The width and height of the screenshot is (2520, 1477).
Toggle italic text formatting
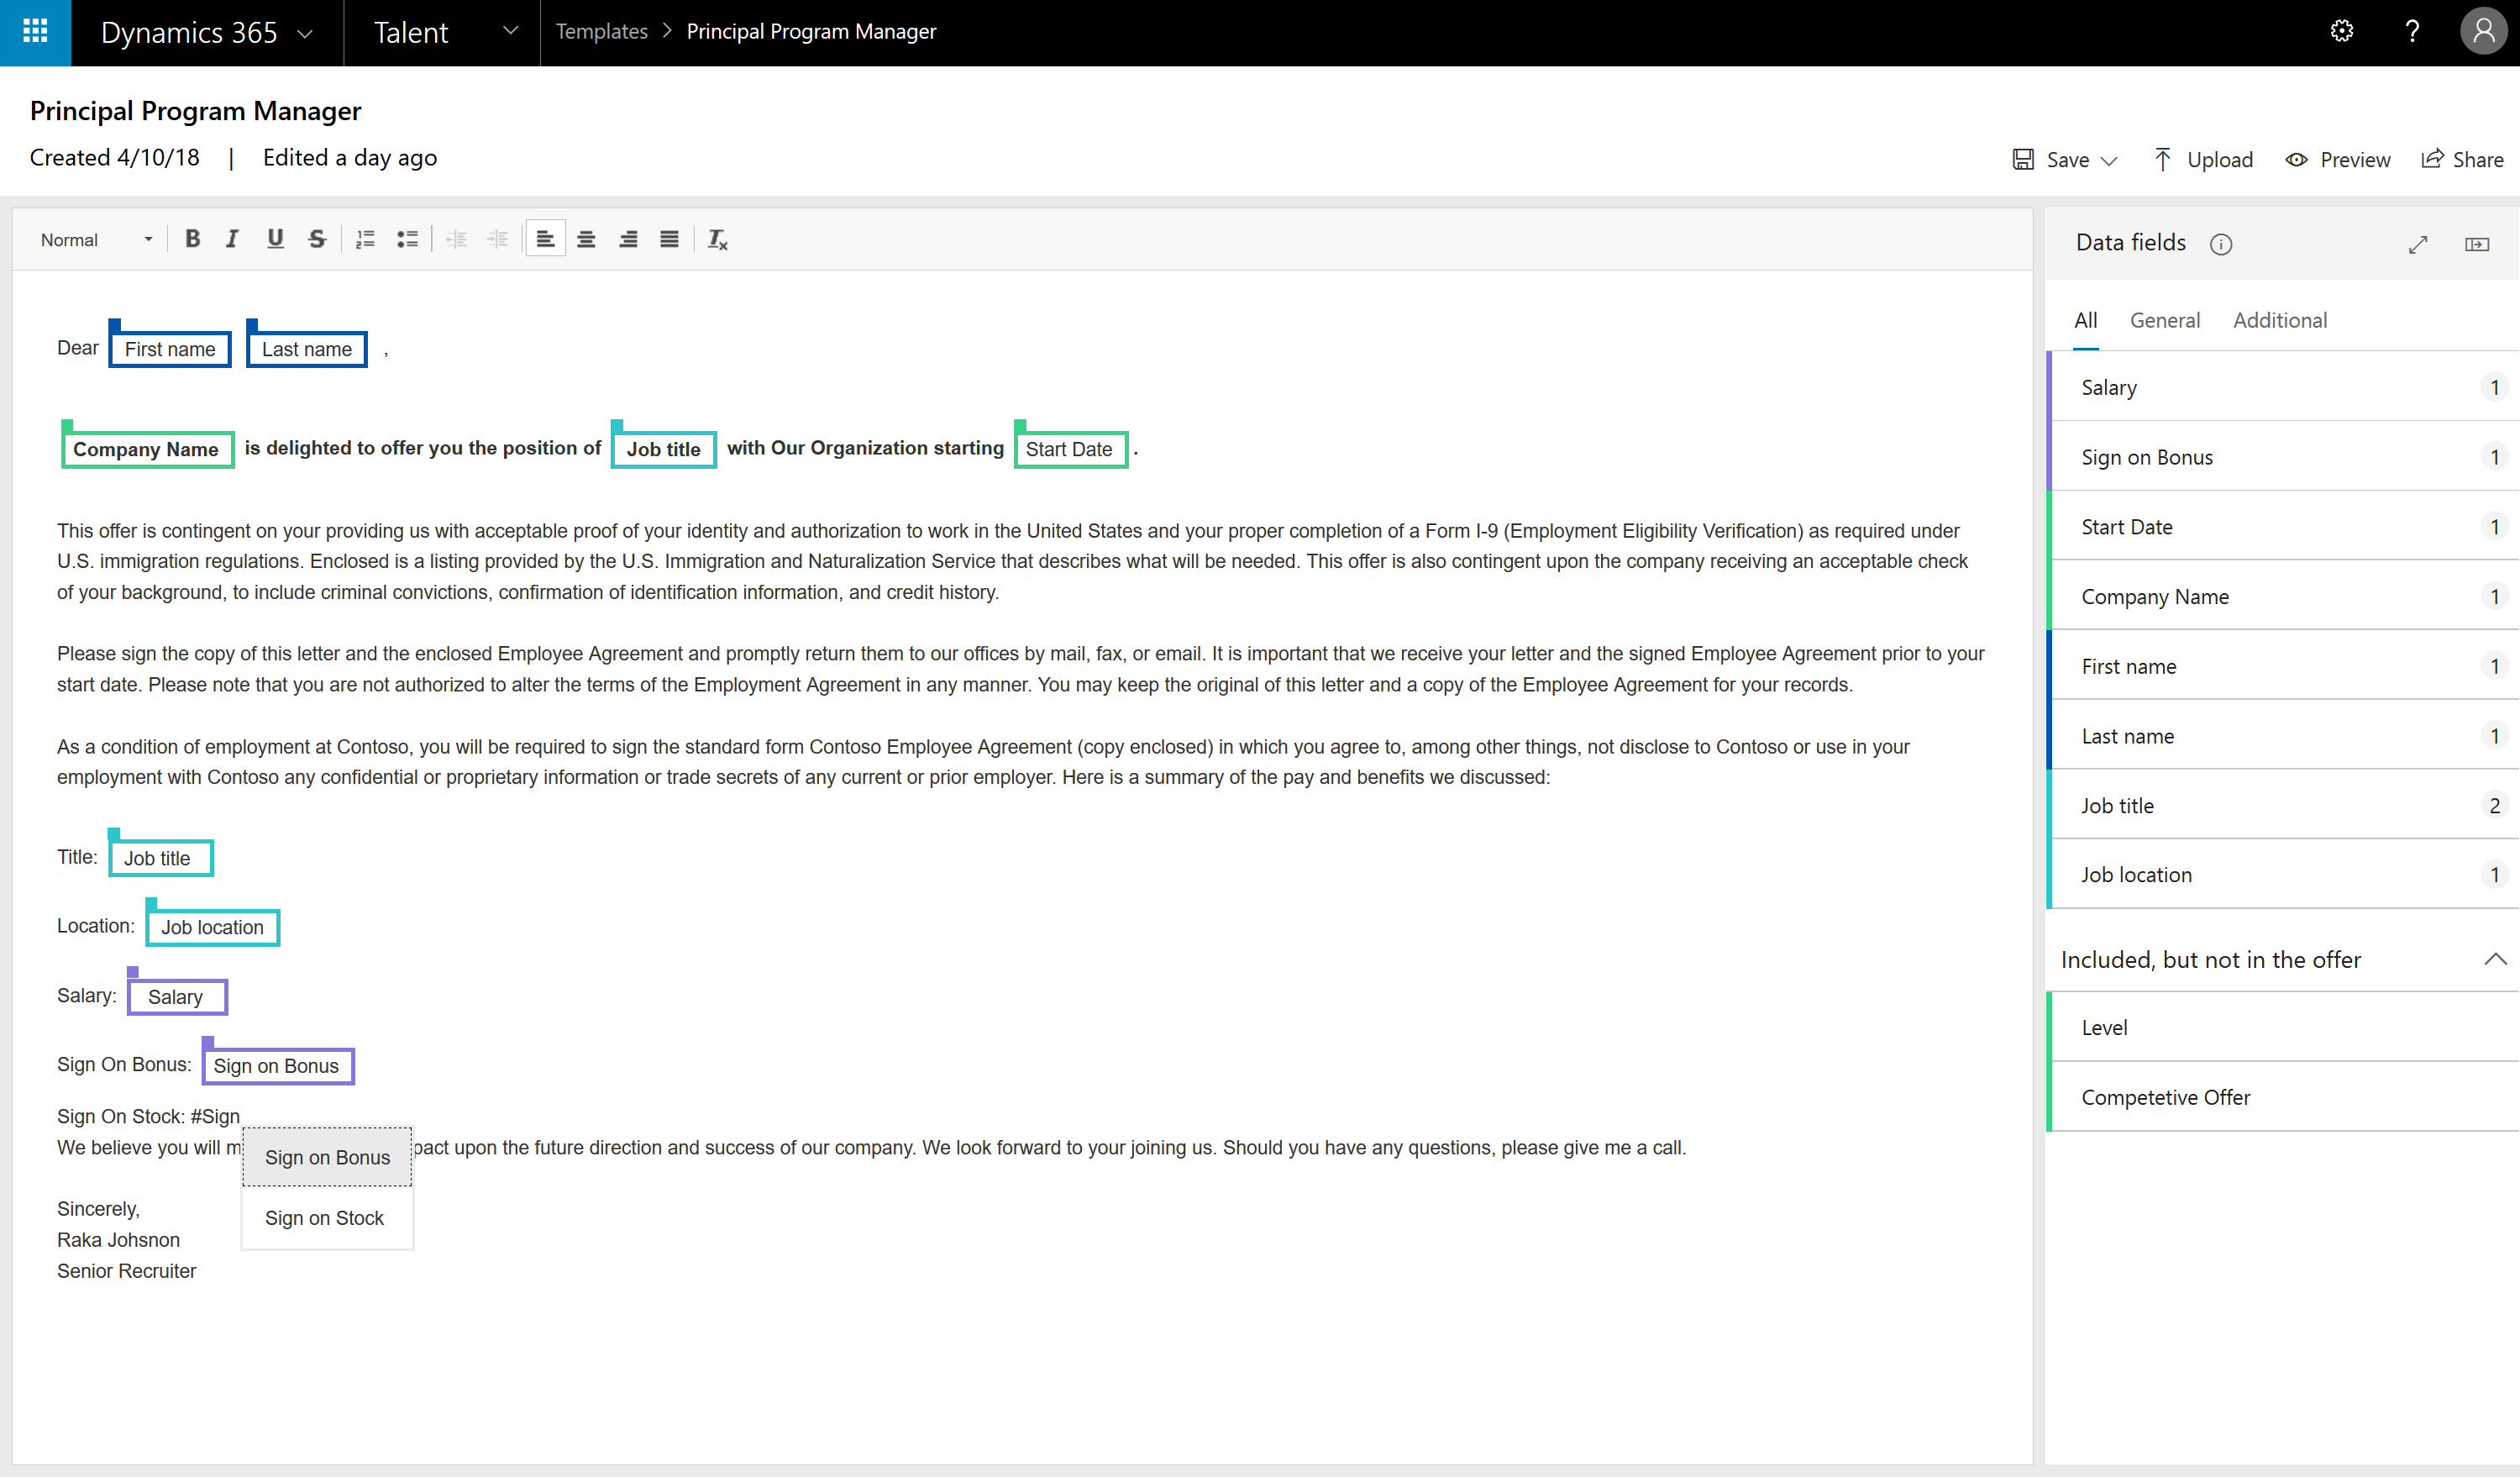click(x=232, y=239)
